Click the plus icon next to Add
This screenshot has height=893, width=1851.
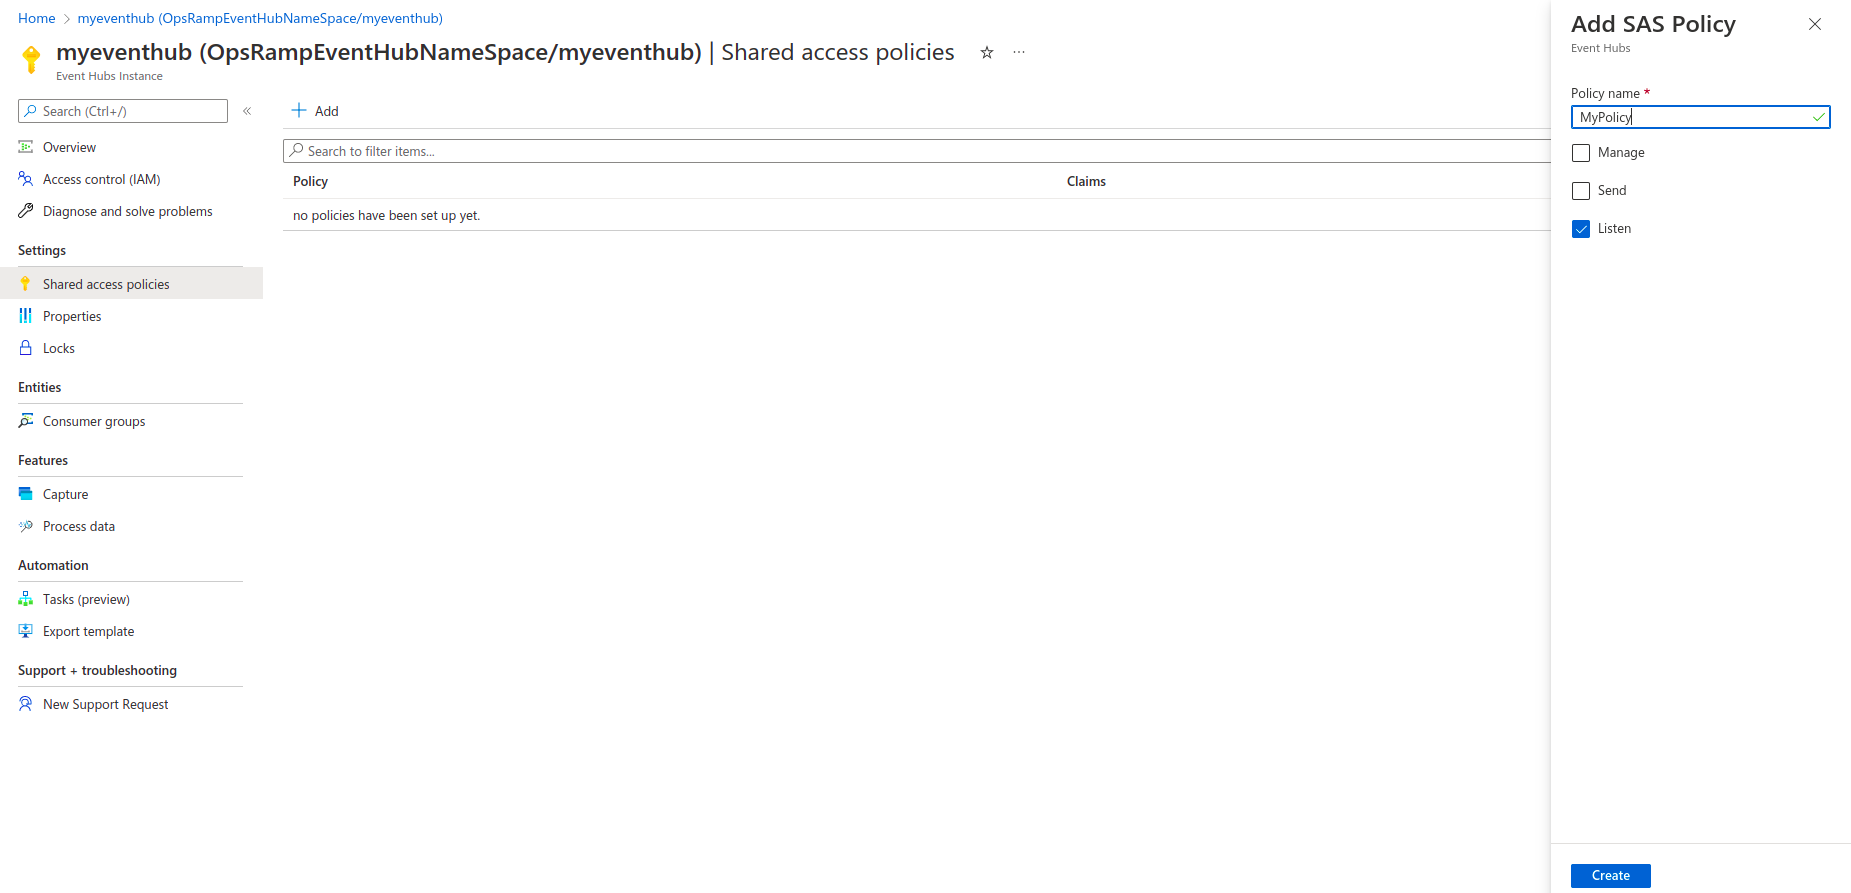click(x=299, y=110)
